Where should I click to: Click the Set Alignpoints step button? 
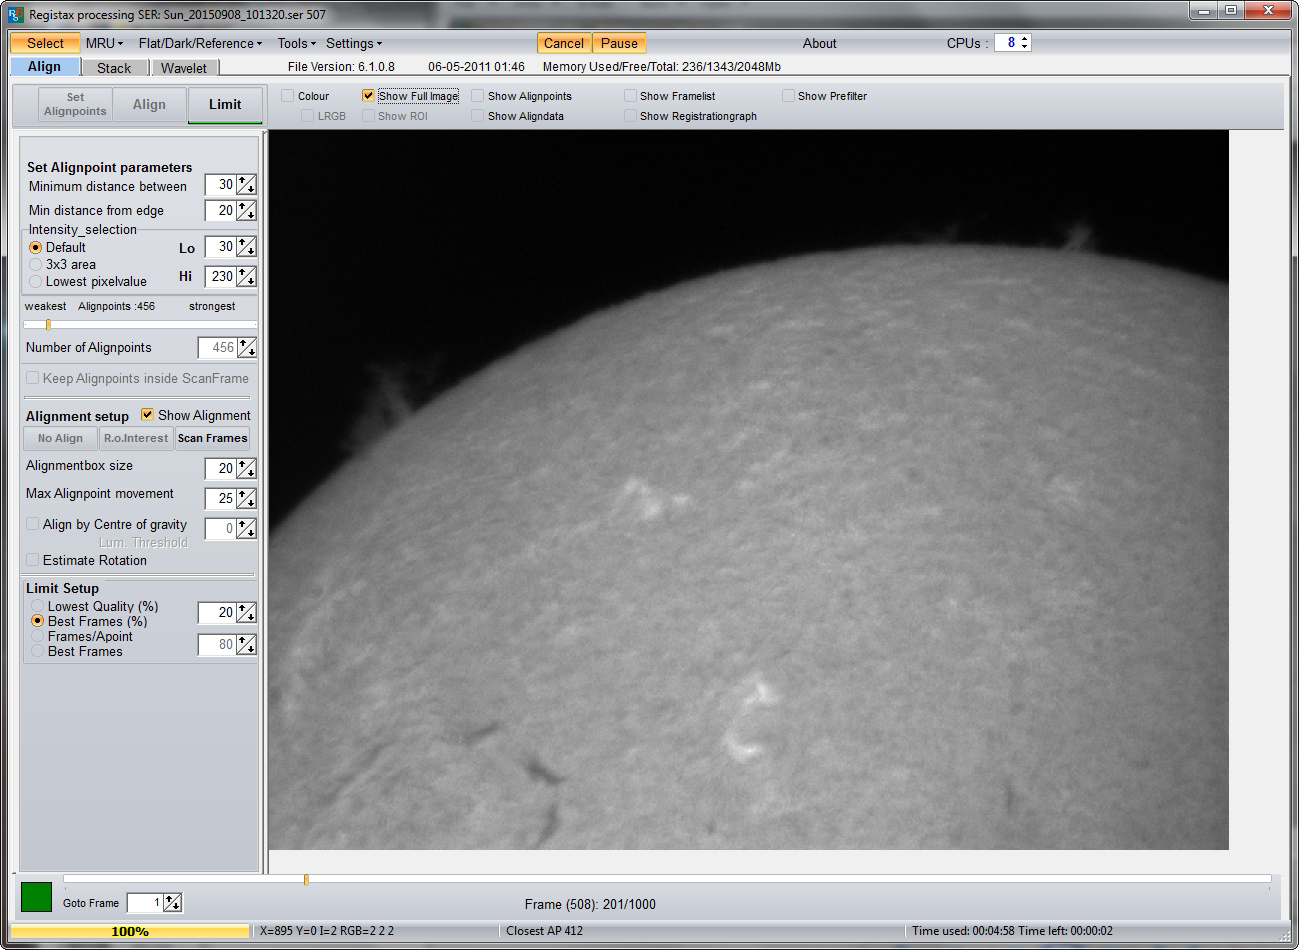coord(75,104)
